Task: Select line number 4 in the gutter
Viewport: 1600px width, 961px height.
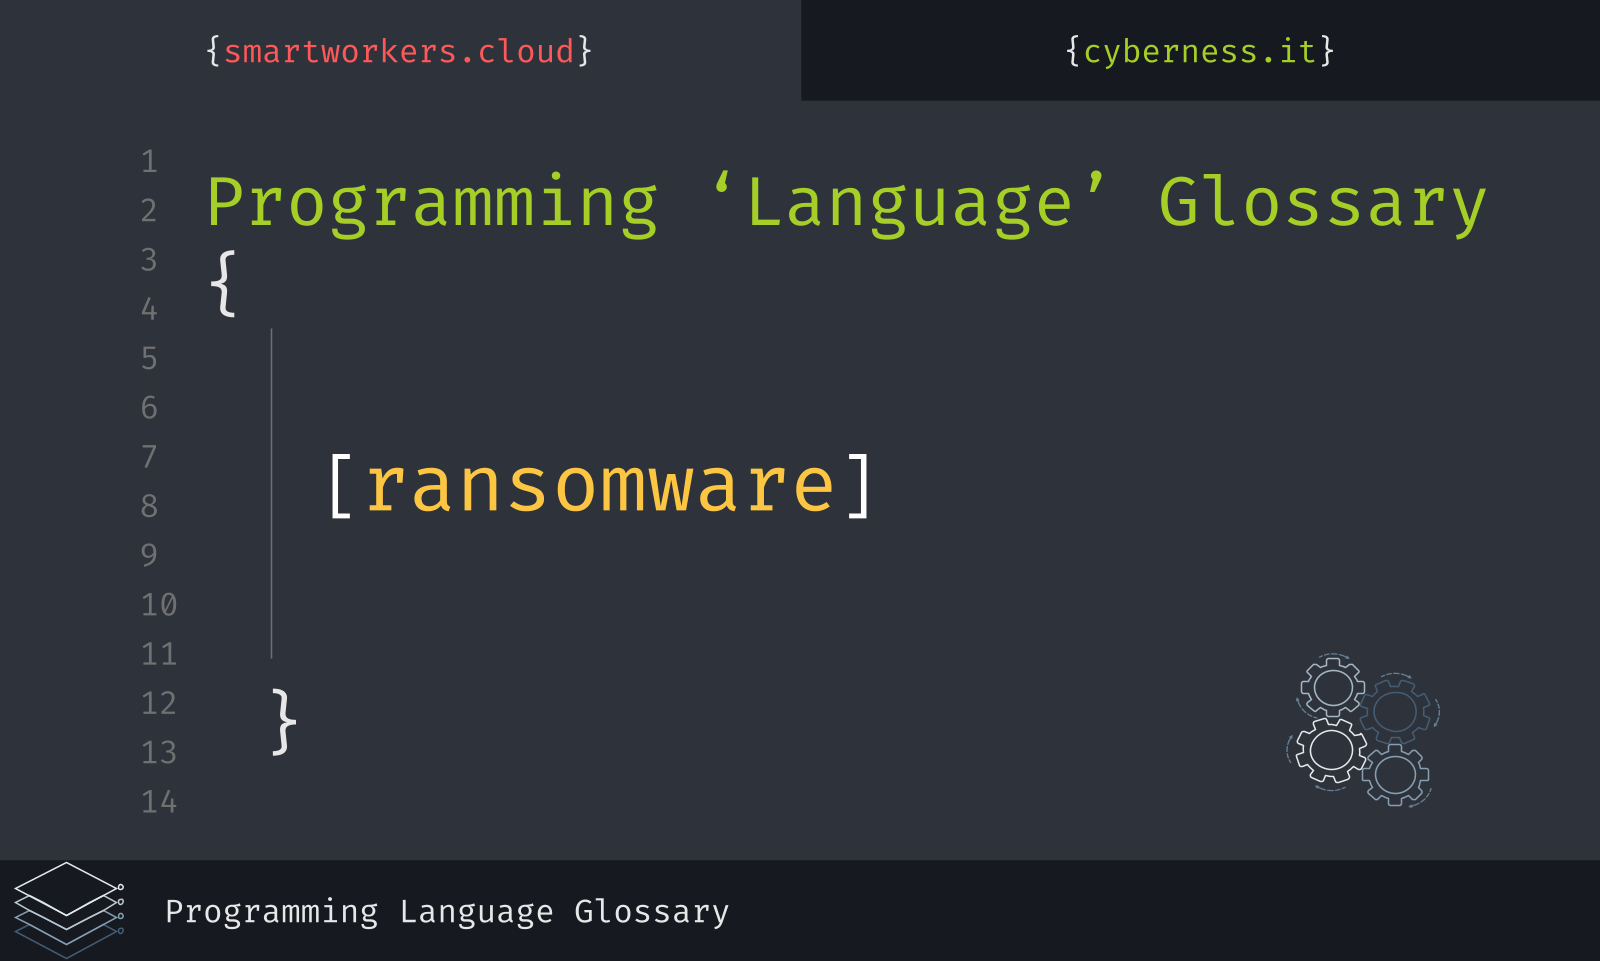Action: click(149, 309)
